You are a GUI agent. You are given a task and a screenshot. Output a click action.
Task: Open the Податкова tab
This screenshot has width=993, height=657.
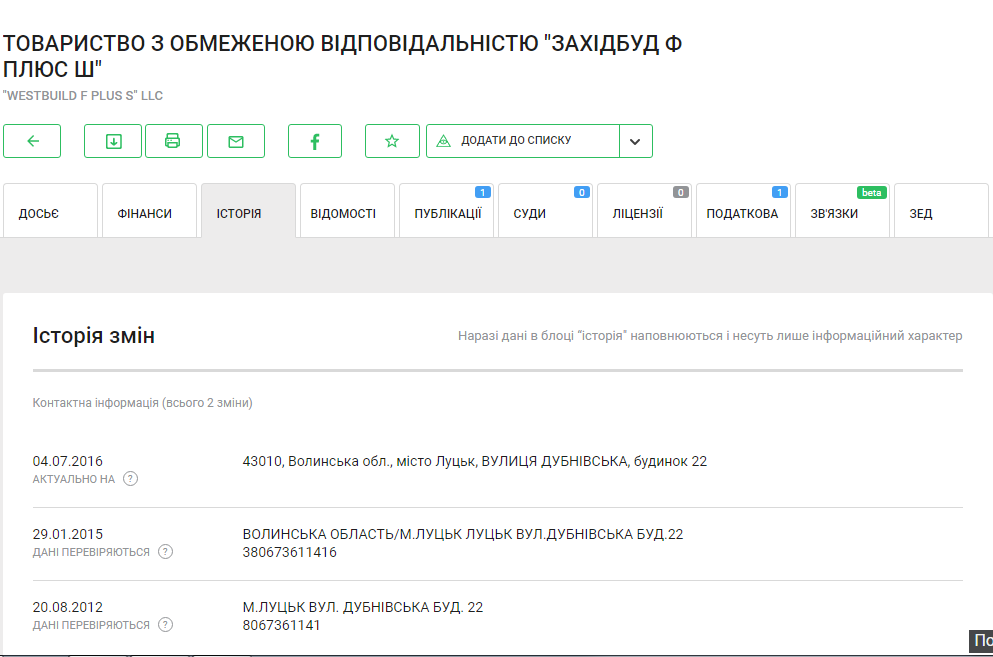pyautogui.click(x=742, y=213)
